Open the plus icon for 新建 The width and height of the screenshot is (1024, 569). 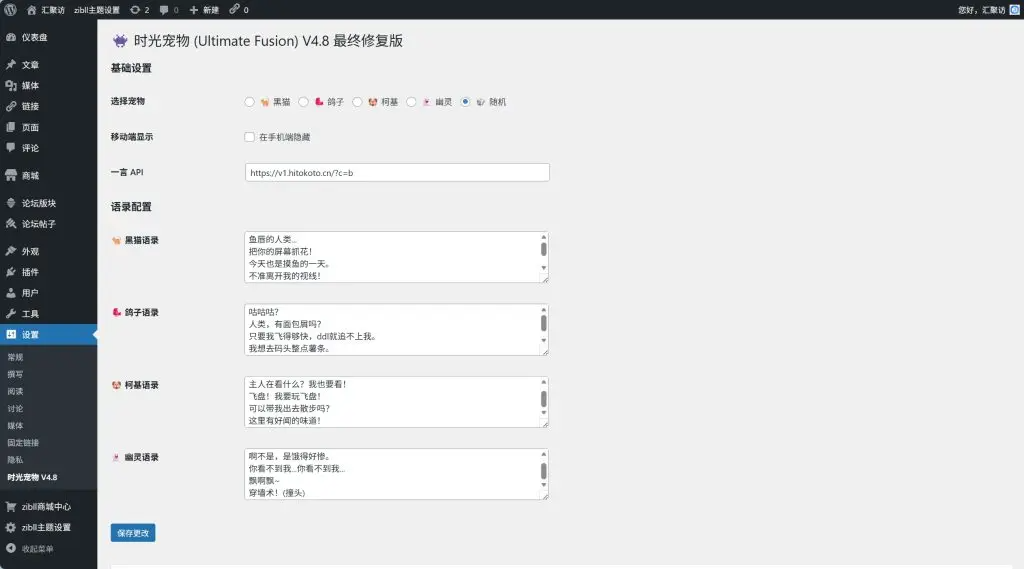pos(193,10)
